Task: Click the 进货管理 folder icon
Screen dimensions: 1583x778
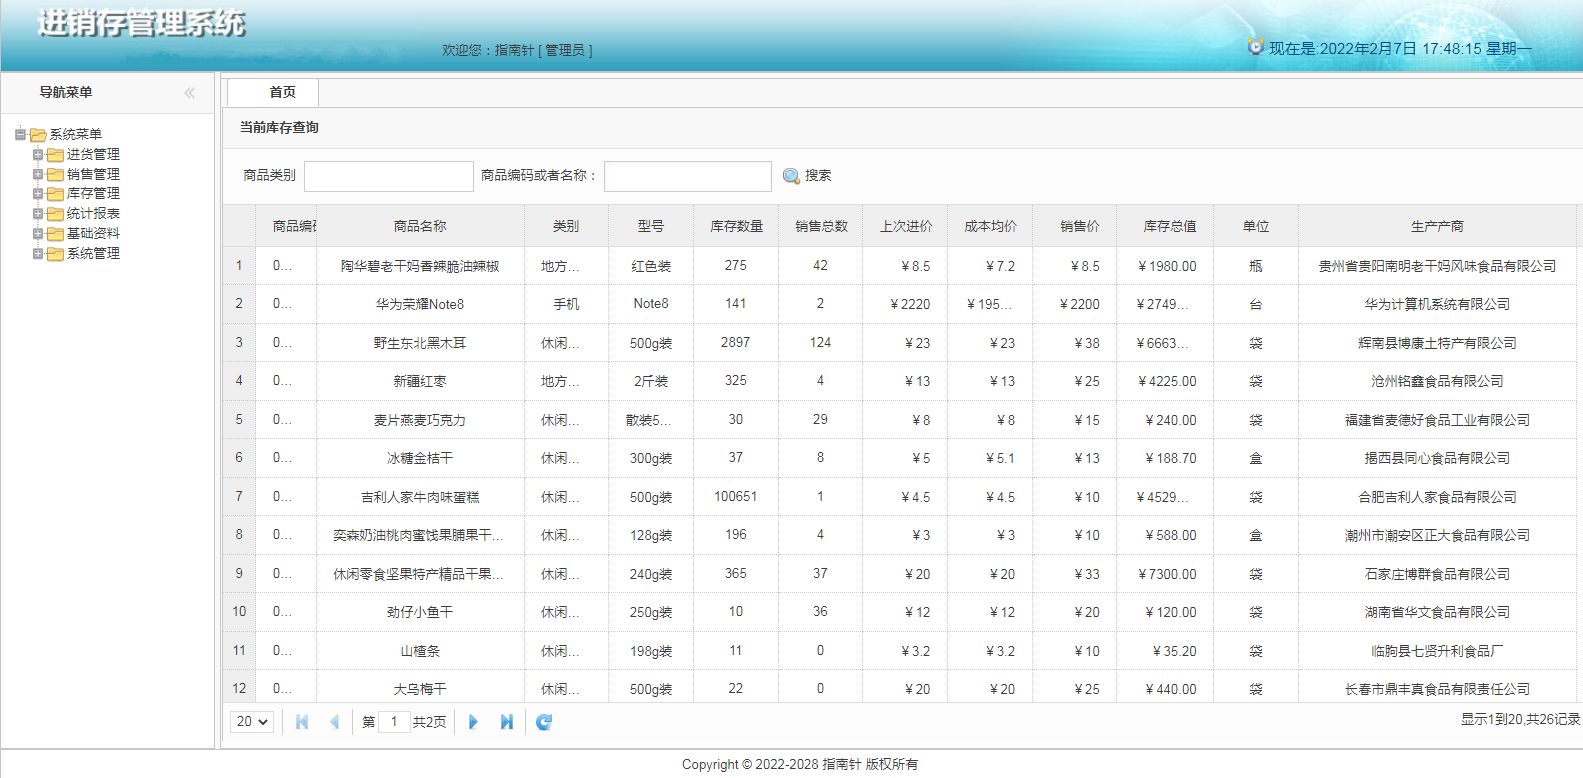Action: 56,155
